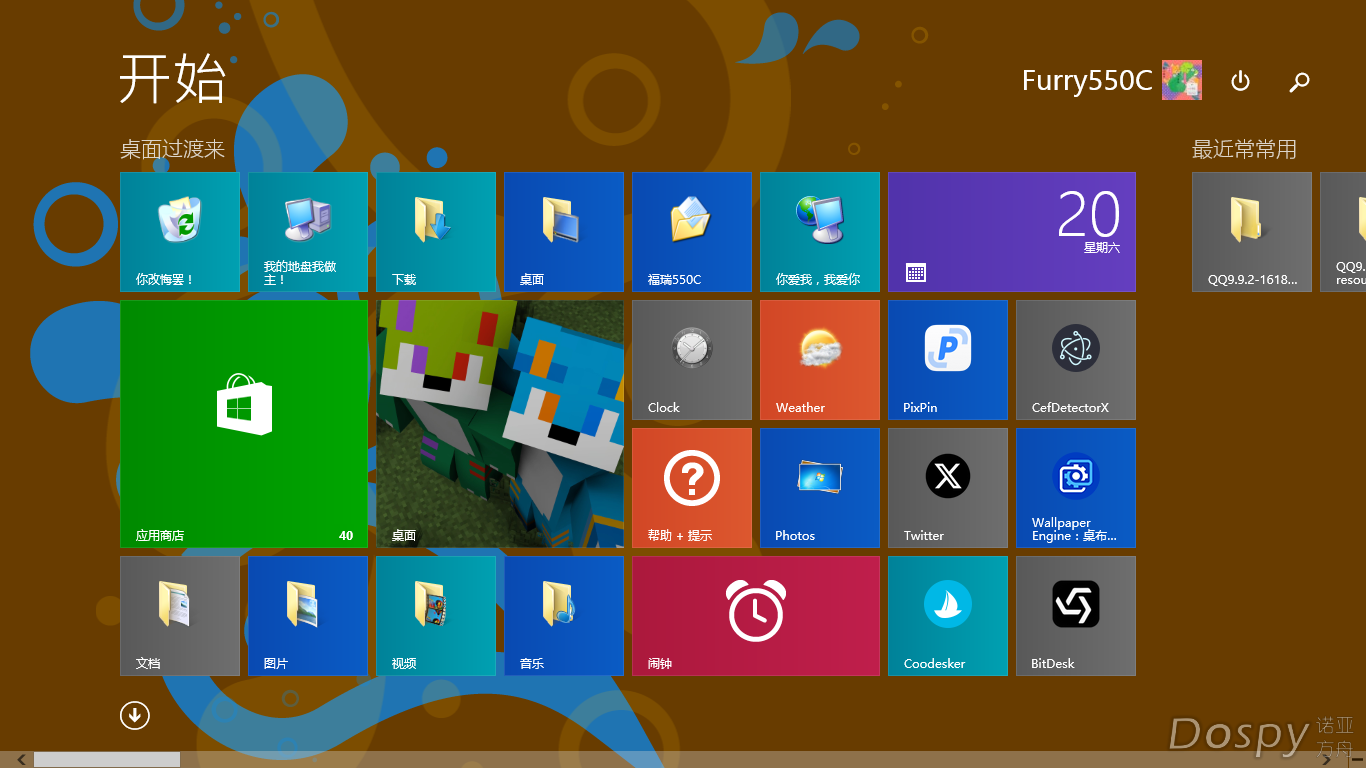Click the Furry550C user account name
The height and width of the screenshot is (768, 1366).
(1087, 80)
